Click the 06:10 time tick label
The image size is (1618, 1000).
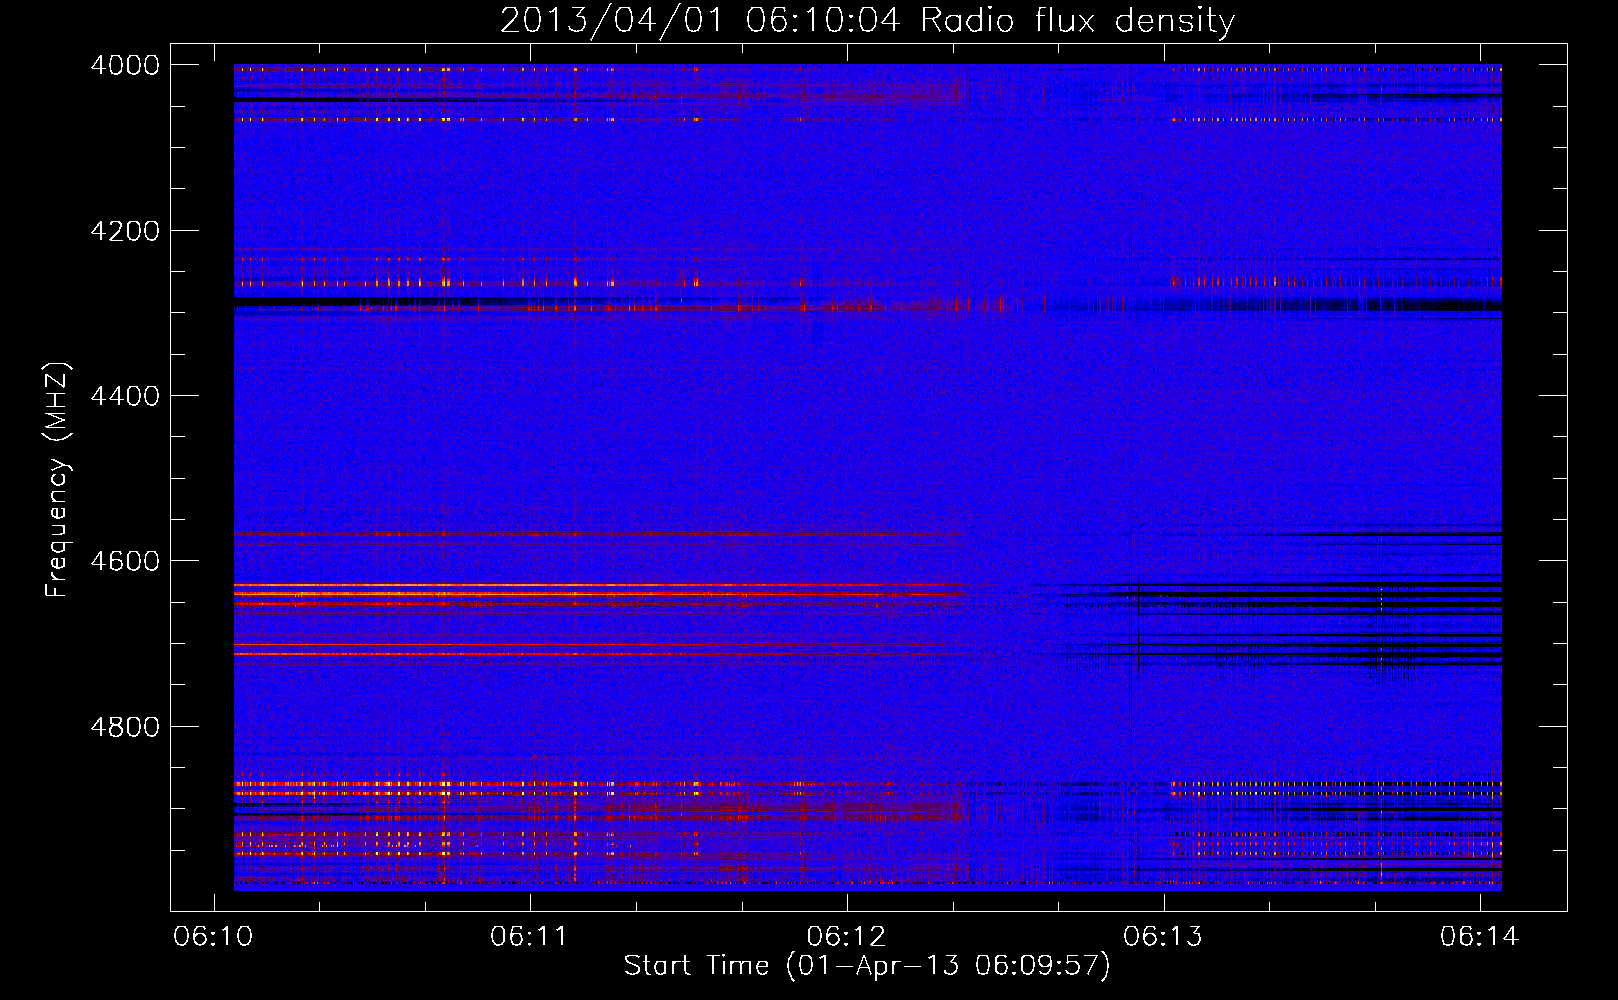coord(213,937)
